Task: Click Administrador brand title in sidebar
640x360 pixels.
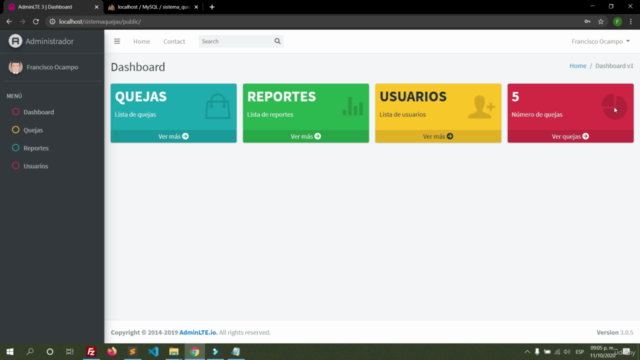Action: click(49, 41)
